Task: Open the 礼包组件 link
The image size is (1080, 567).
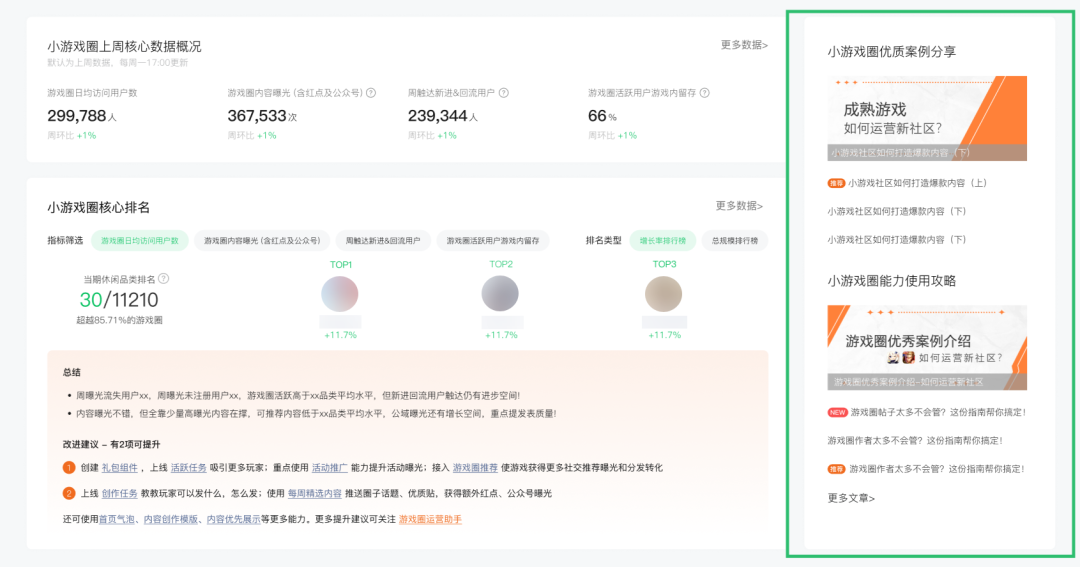Action: pyautogui.click(x=119, y=468)
